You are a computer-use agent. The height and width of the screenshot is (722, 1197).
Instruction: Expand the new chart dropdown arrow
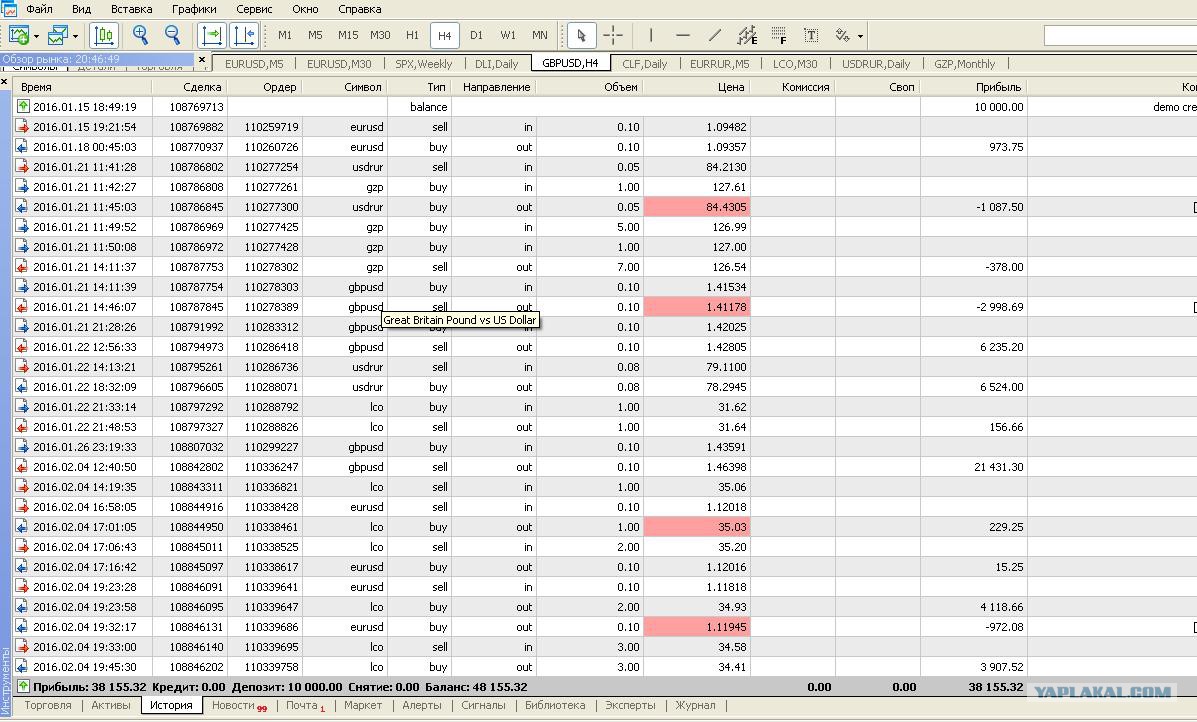click(x=36, y=36)
